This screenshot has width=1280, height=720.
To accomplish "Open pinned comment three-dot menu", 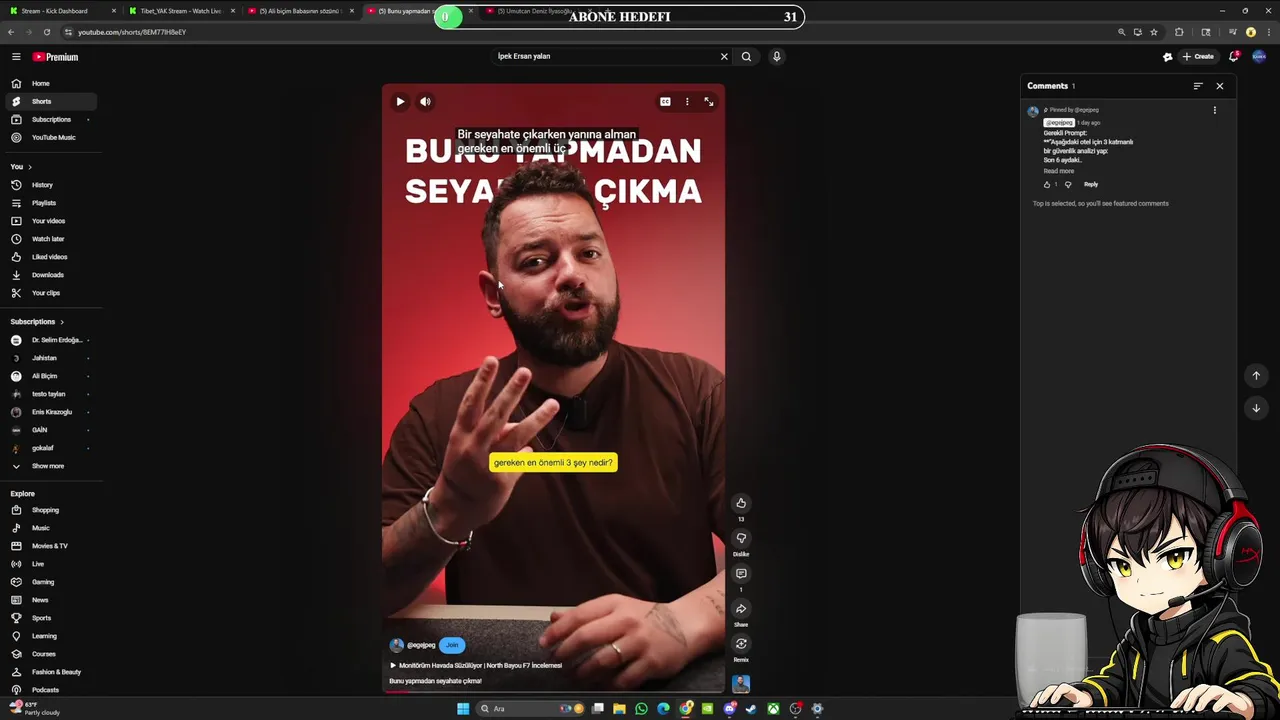I will coord(1215,110).
